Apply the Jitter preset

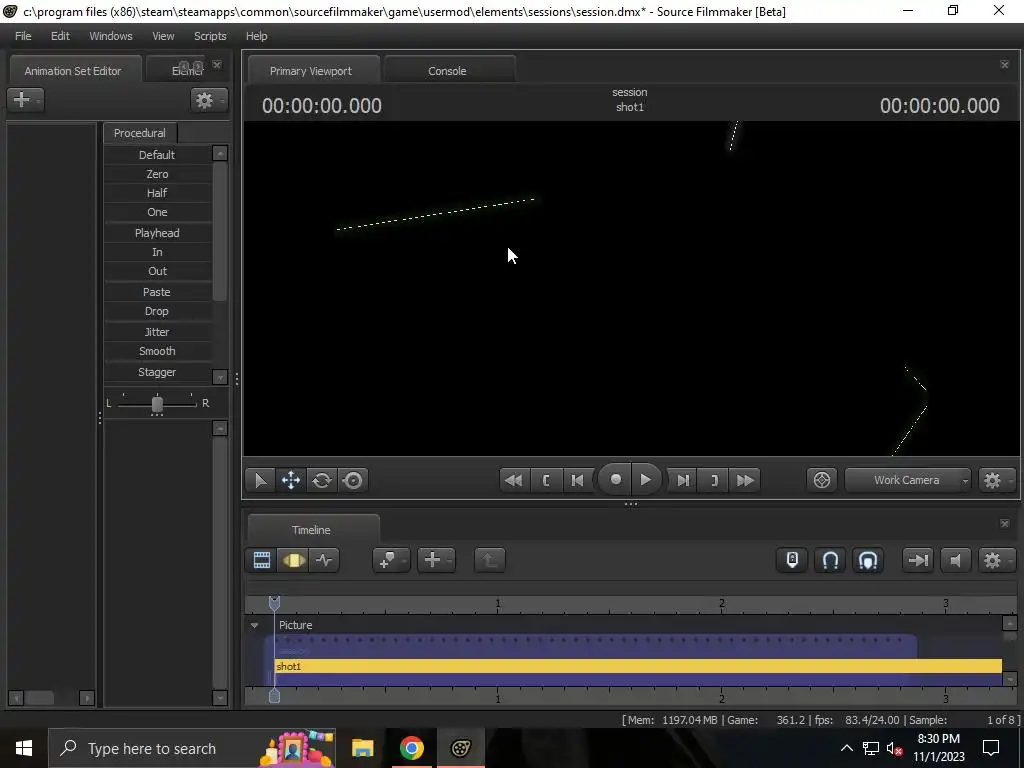click(157, 332)
